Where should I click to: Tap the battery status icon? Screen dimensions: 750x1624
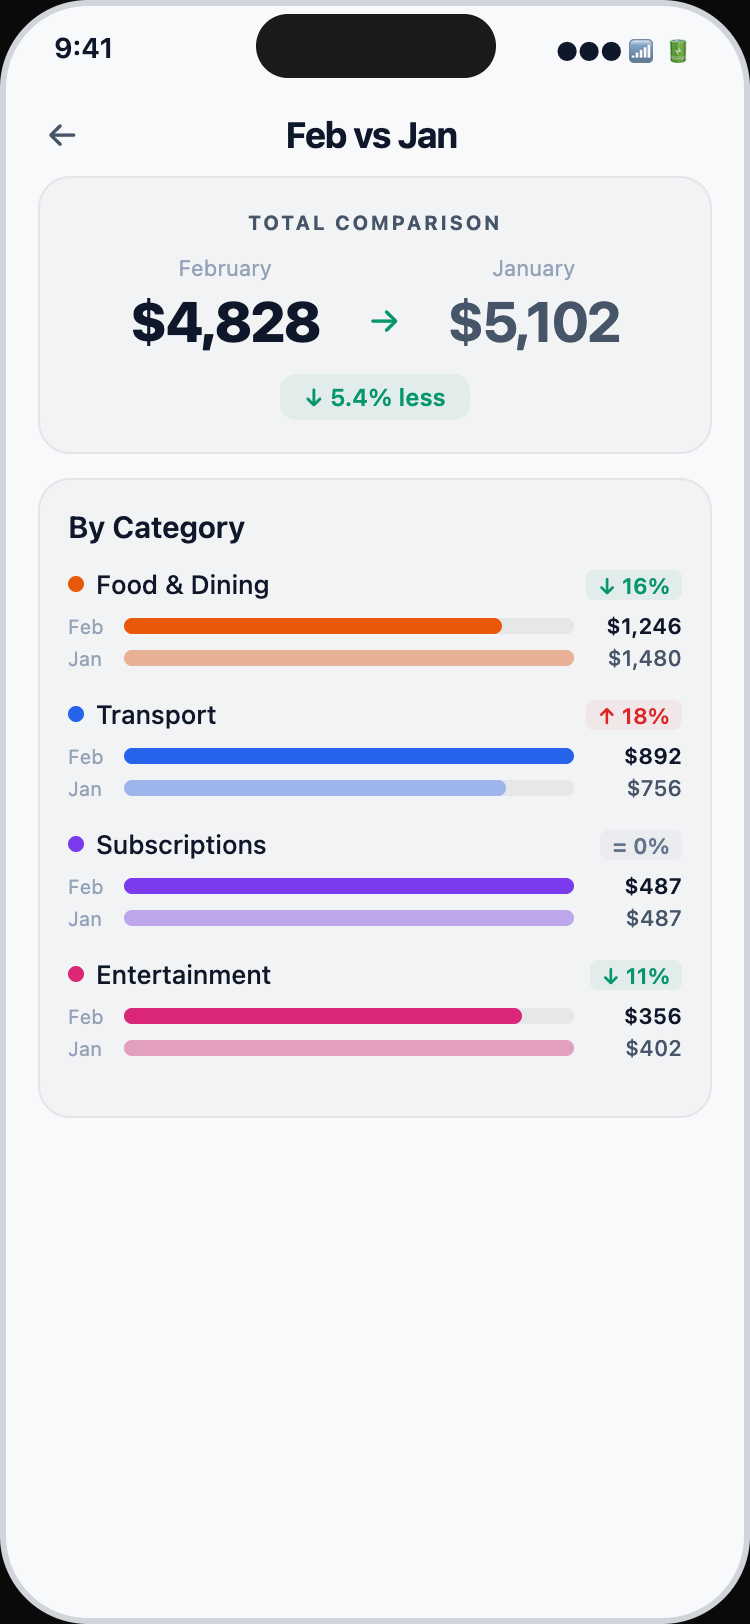coord(678,51)
